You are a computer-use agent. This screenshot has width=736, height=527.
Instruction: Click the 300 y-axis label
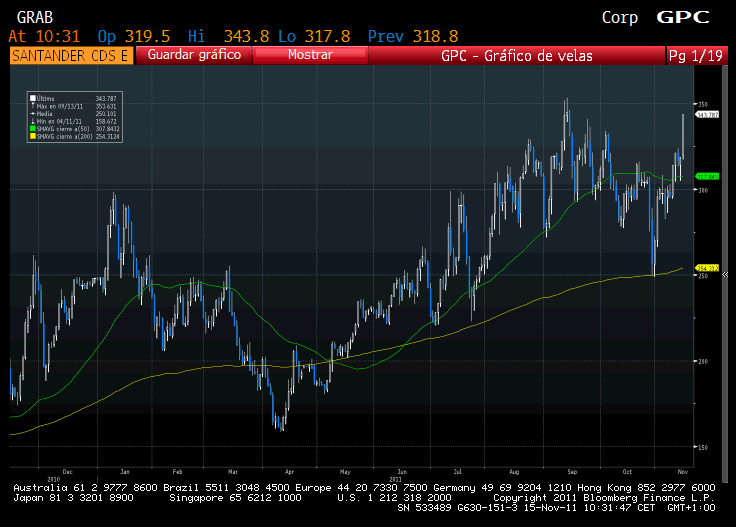(x=703, y=190)
